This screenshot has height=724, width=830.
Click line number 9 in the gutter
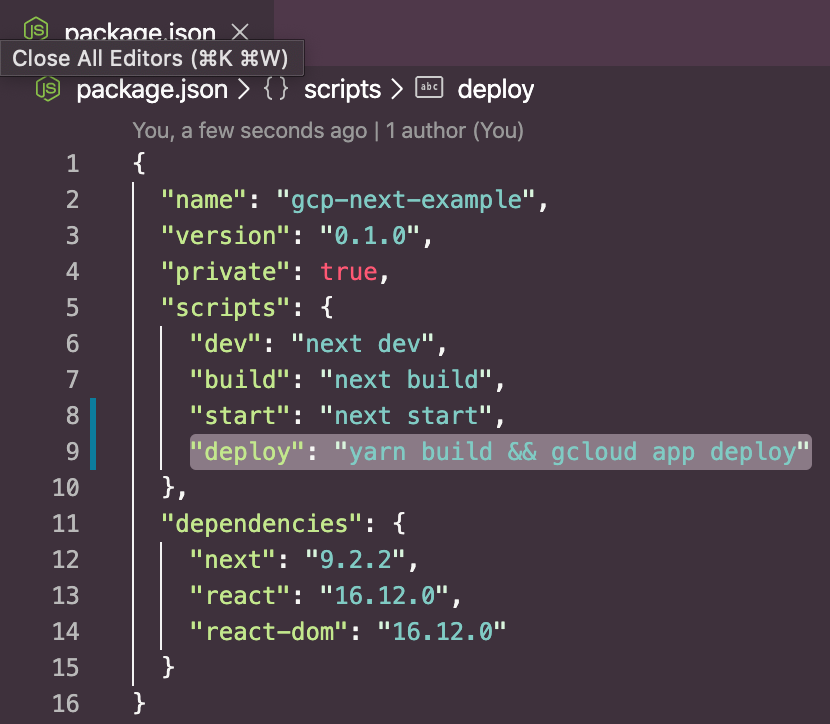tap(73, 451)
